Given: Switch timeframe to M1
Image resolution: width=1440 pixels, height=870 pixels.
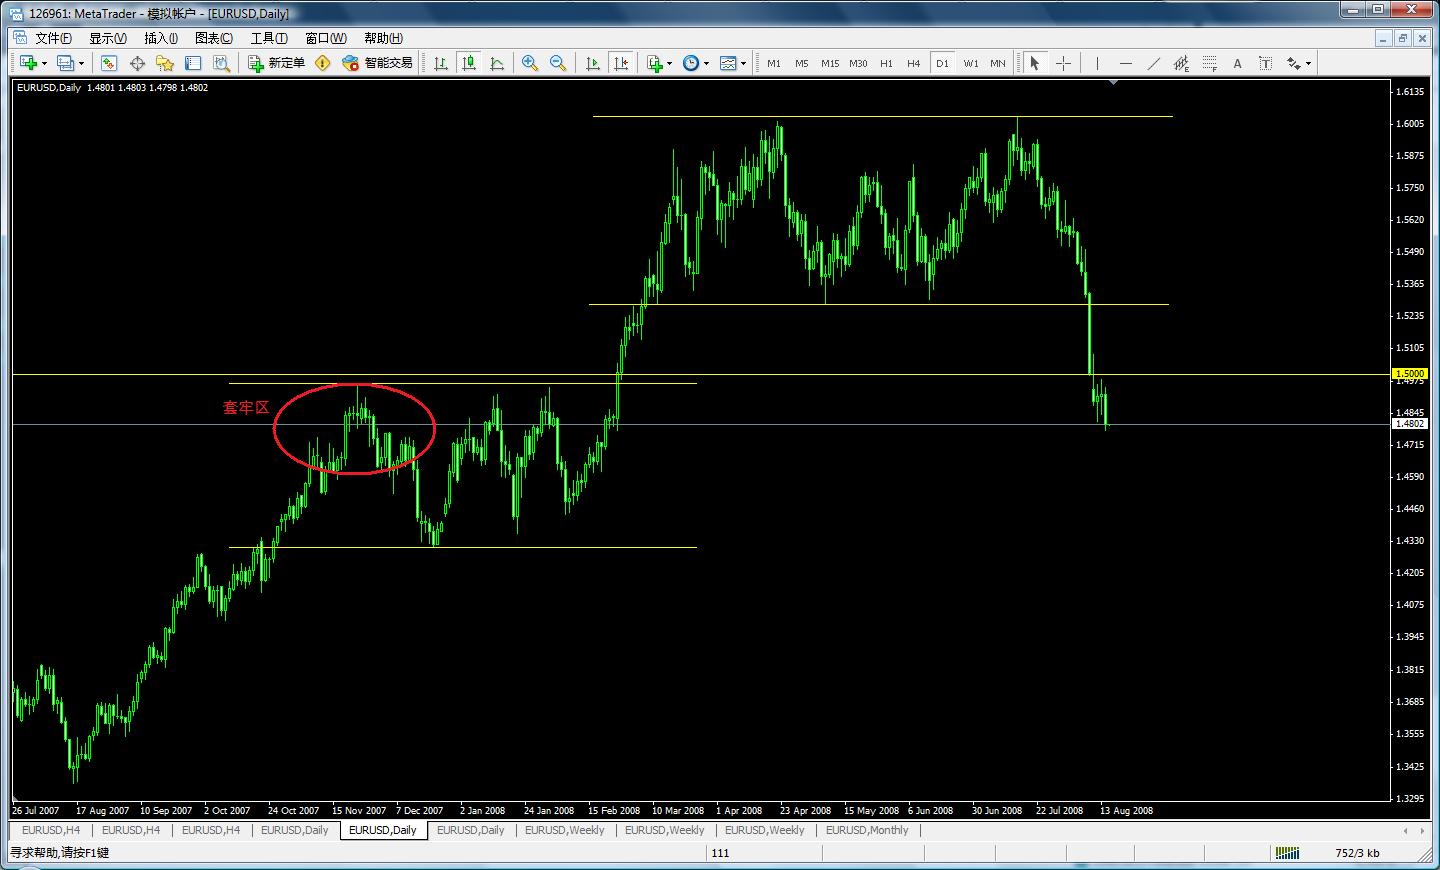Looking at the screenshot, I should tap(774, 63).
